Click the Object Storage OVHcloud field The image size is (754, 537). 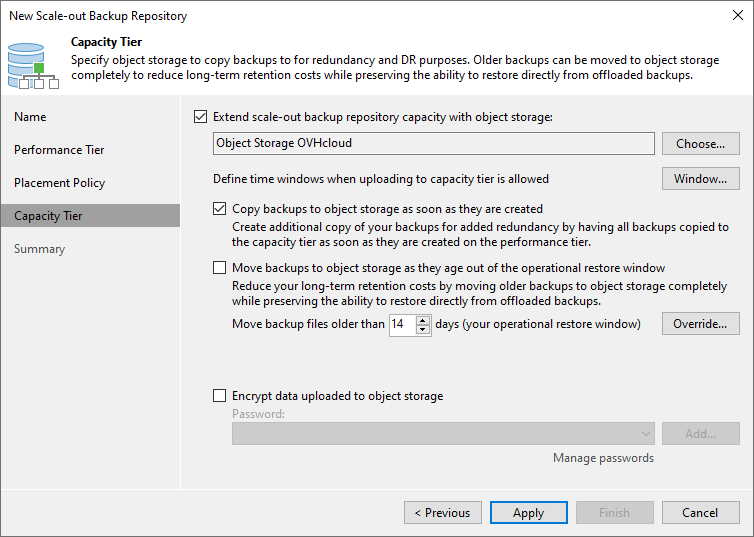pyautogui.click(x=433, y=143)
